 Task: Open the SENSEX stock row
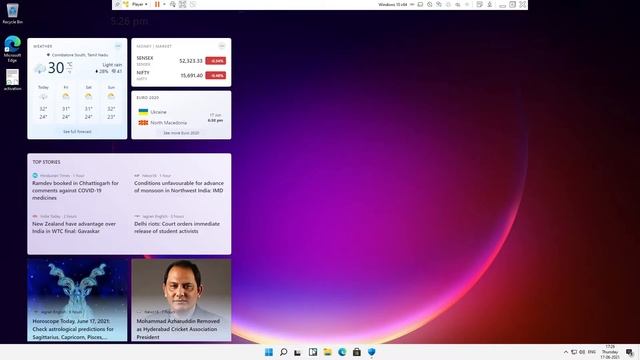click(x=181, y=61)
